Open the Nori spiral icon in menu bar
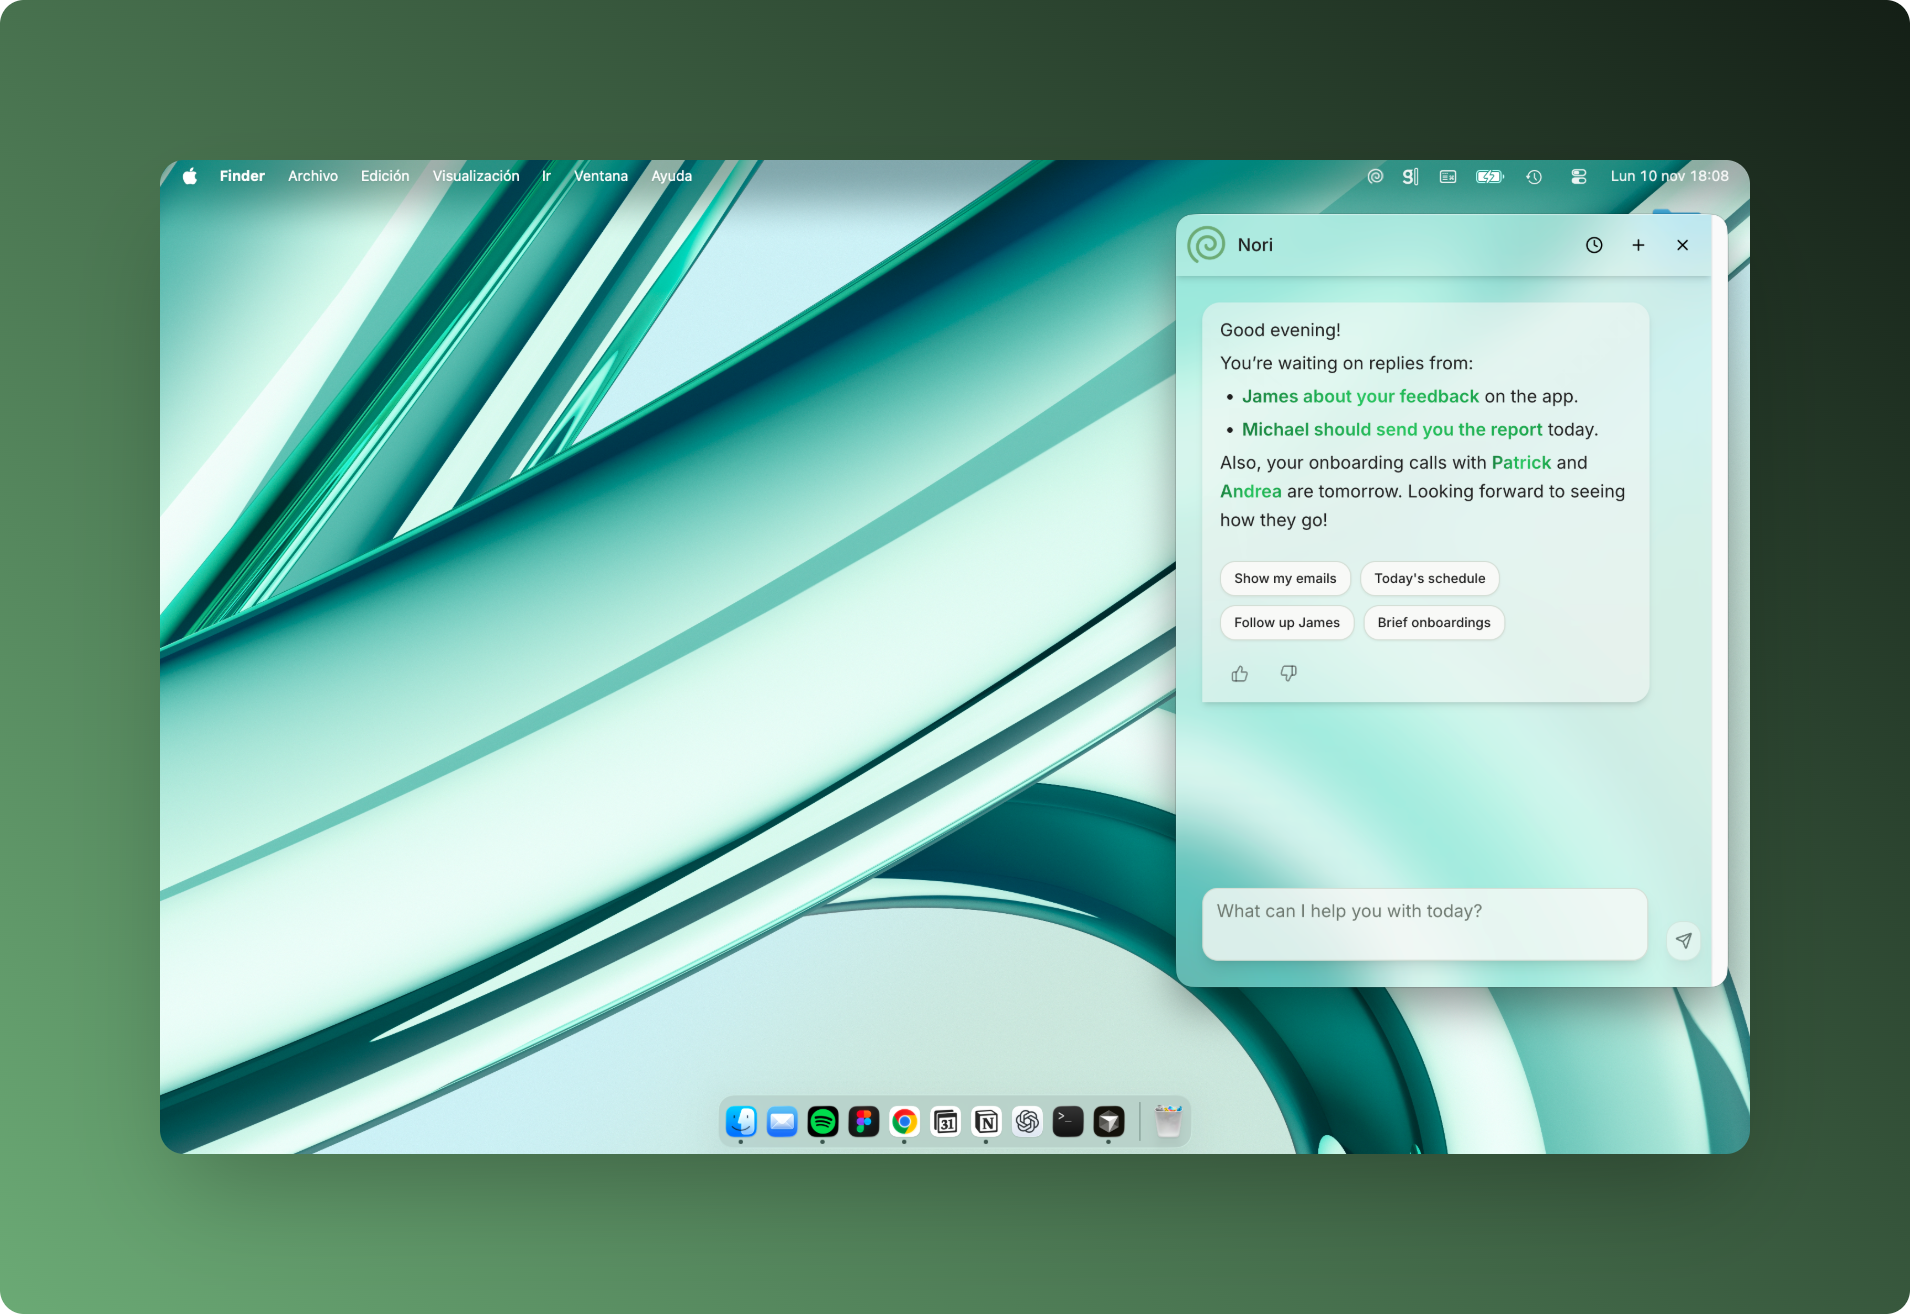The image size is (1910, 1314). 1375,176
